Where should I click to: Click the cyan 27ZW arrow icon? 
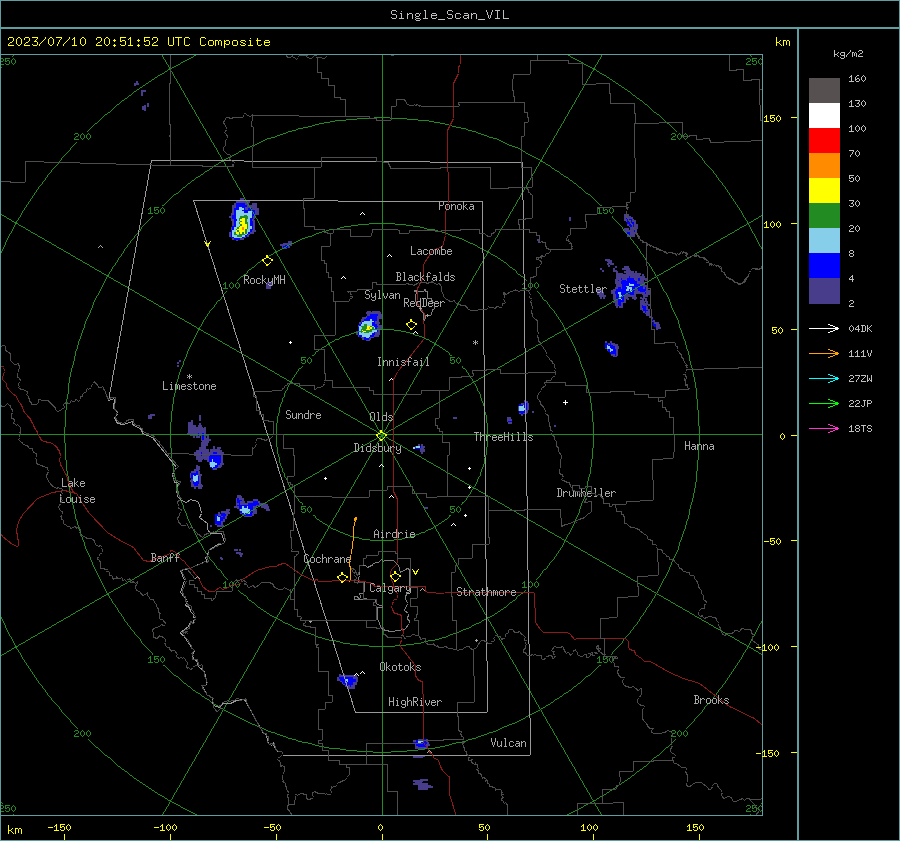click(824, 378)
